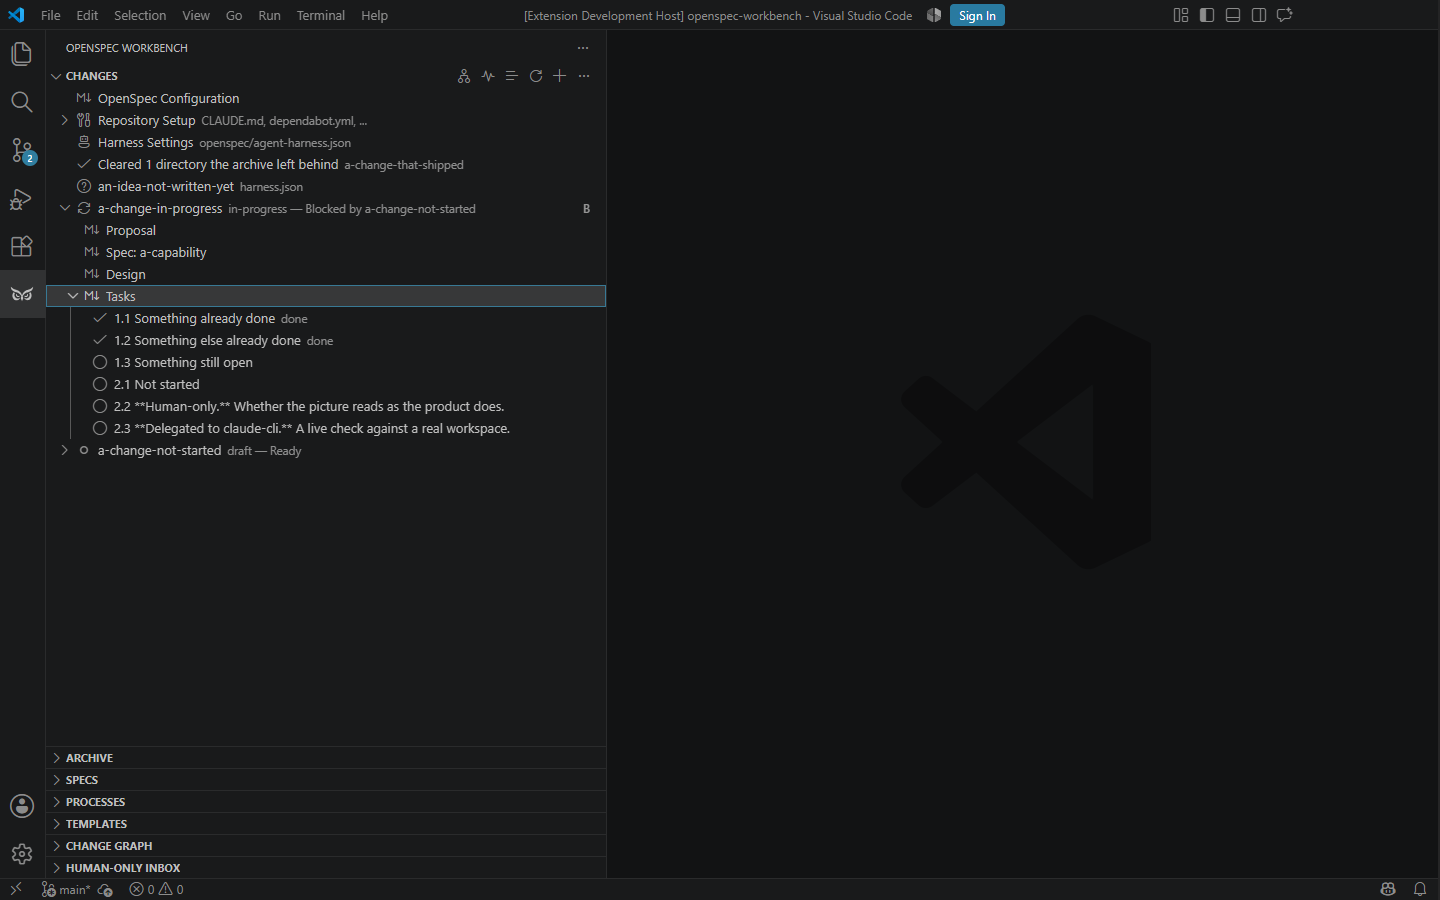The width and height of the screenshot is (1440, 900).
Task: Open the Search view in activity bar
Action: click(x=22, y=102)
